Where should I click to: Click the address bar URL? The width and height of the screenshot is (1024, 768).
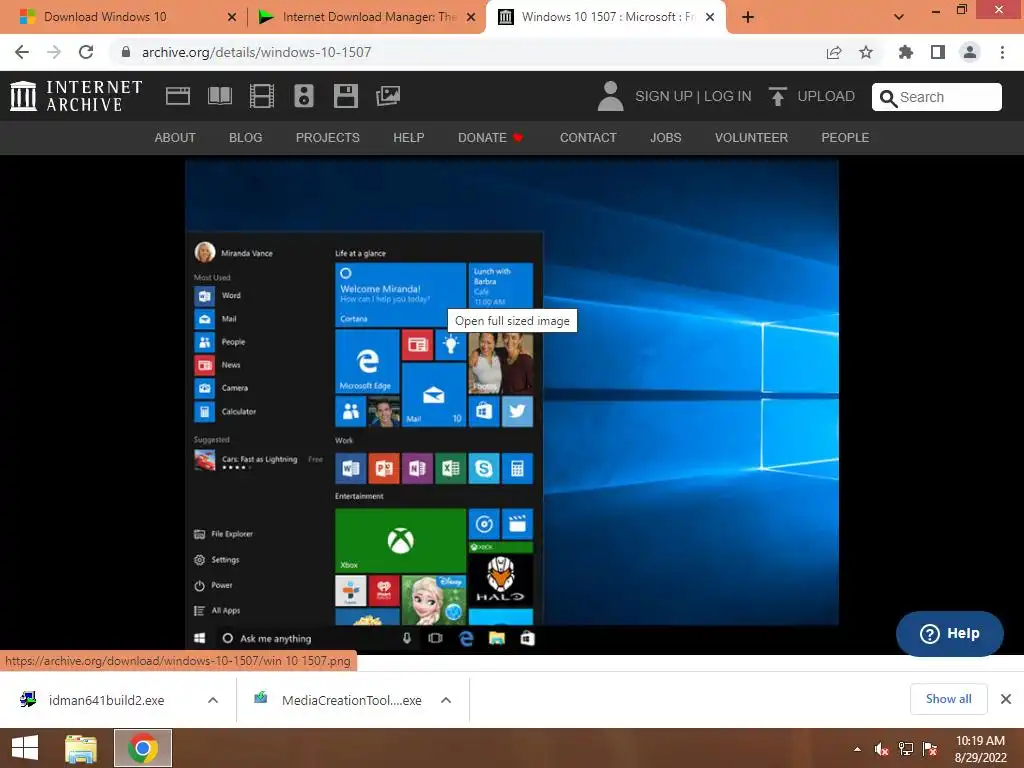pos(257,52)
